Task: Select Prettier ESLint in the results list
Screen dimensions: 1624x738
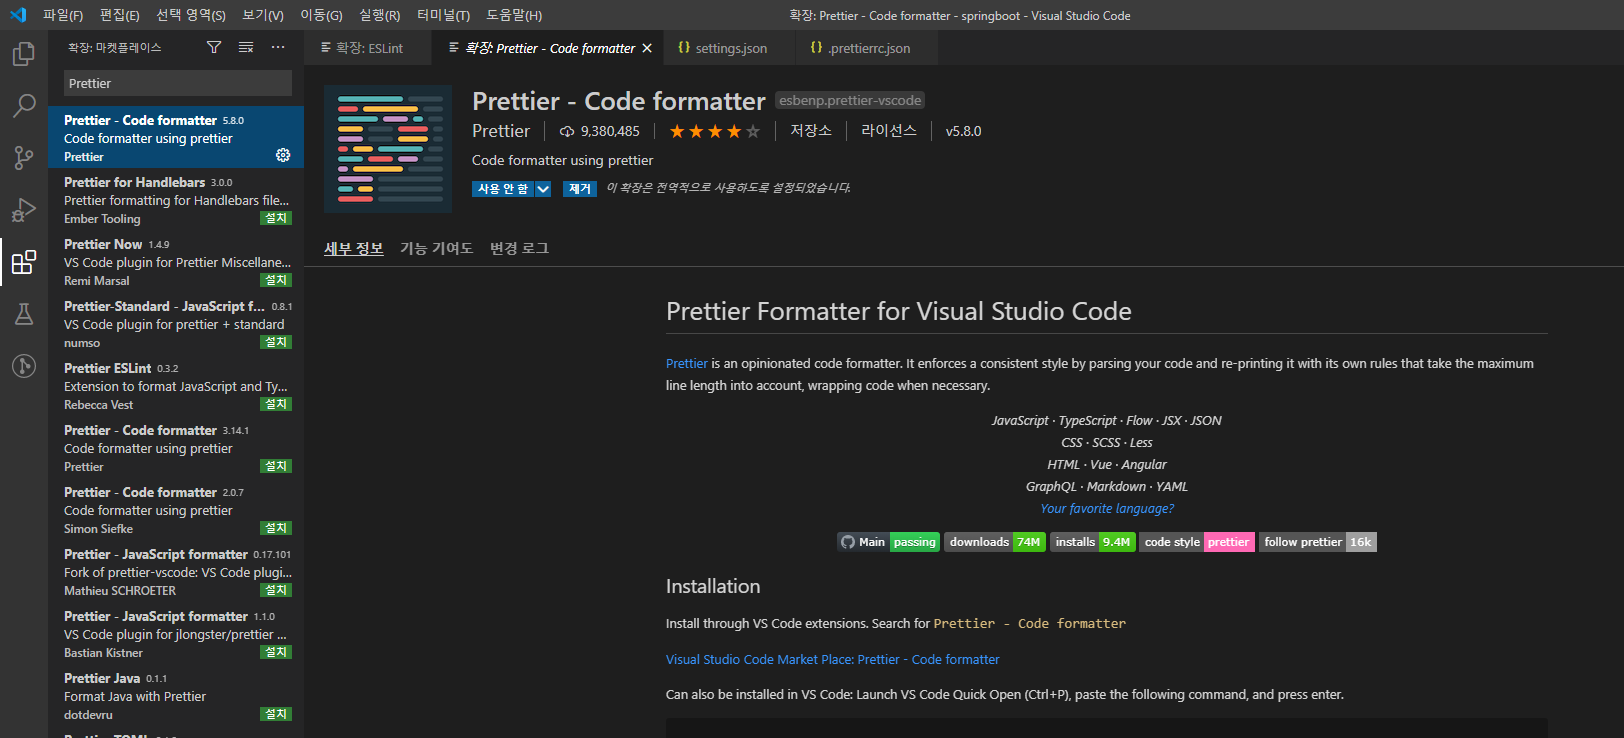Action: coord(176,385)
